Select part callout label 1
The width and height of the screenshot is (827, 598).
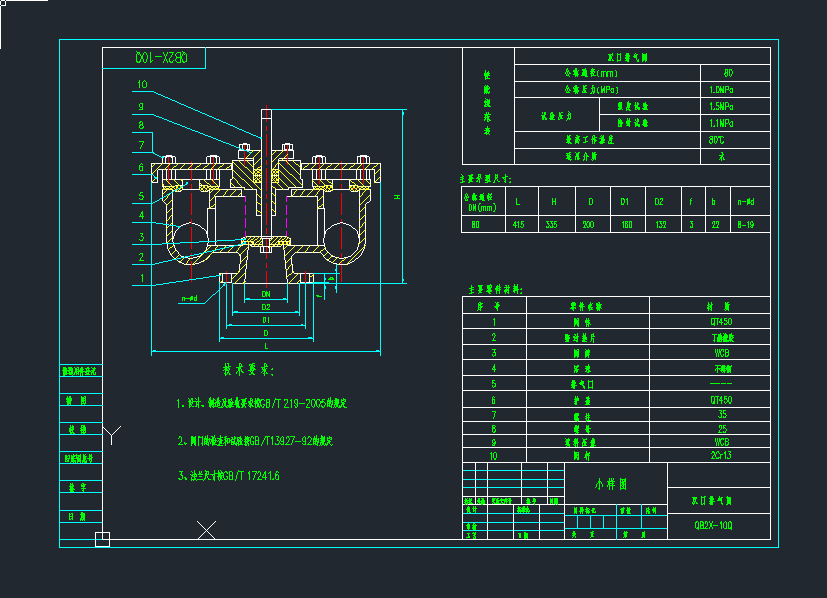[x=142, y=278]
